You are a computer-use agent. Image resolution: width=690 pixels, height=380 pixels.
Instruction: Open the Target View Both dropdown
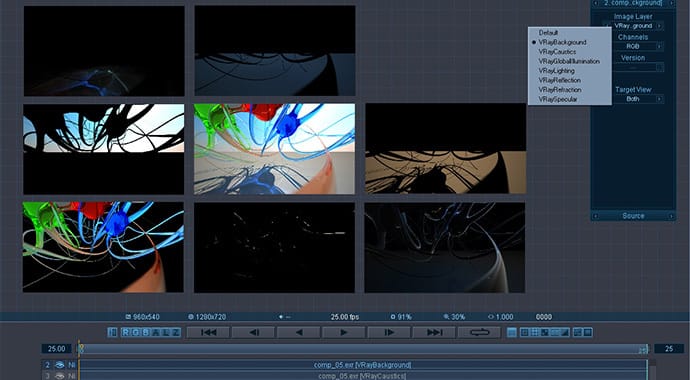(x=633, y=99)
